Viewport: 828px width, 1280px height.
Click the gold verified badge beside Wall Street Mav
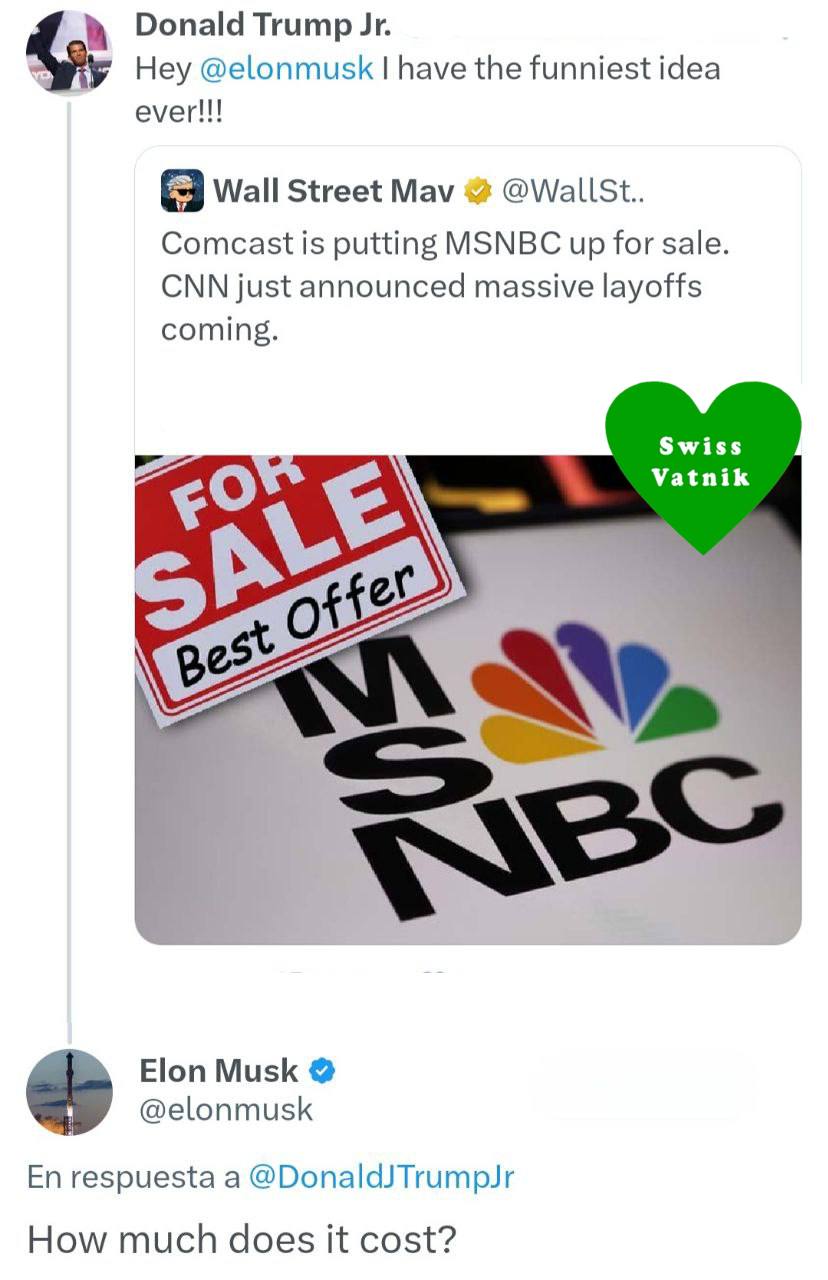click(481, 190)
